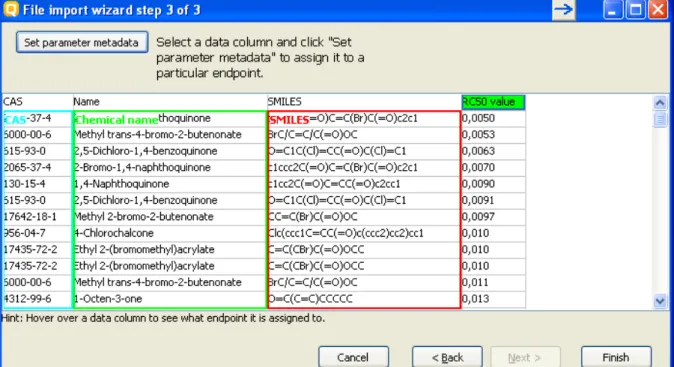Click the RC50 cell 0,0097
Screen dimensions: 674x367
coord(493,217)
